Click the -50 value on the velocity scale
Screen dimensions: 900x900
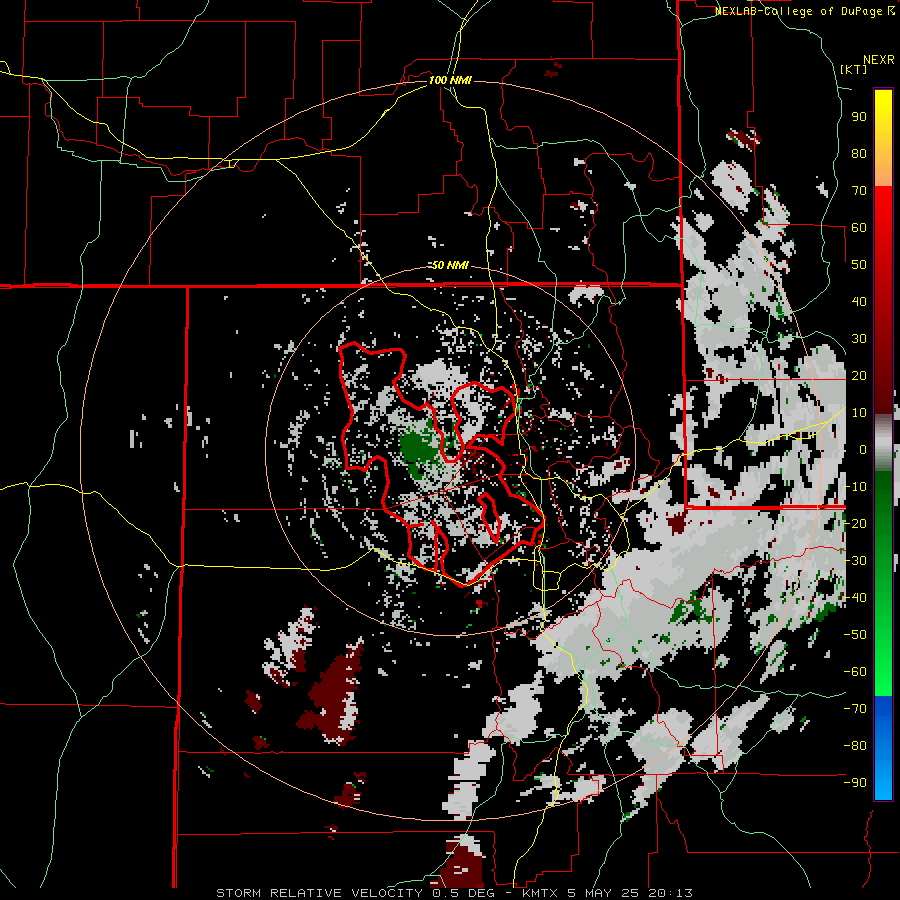pos(855,635)
